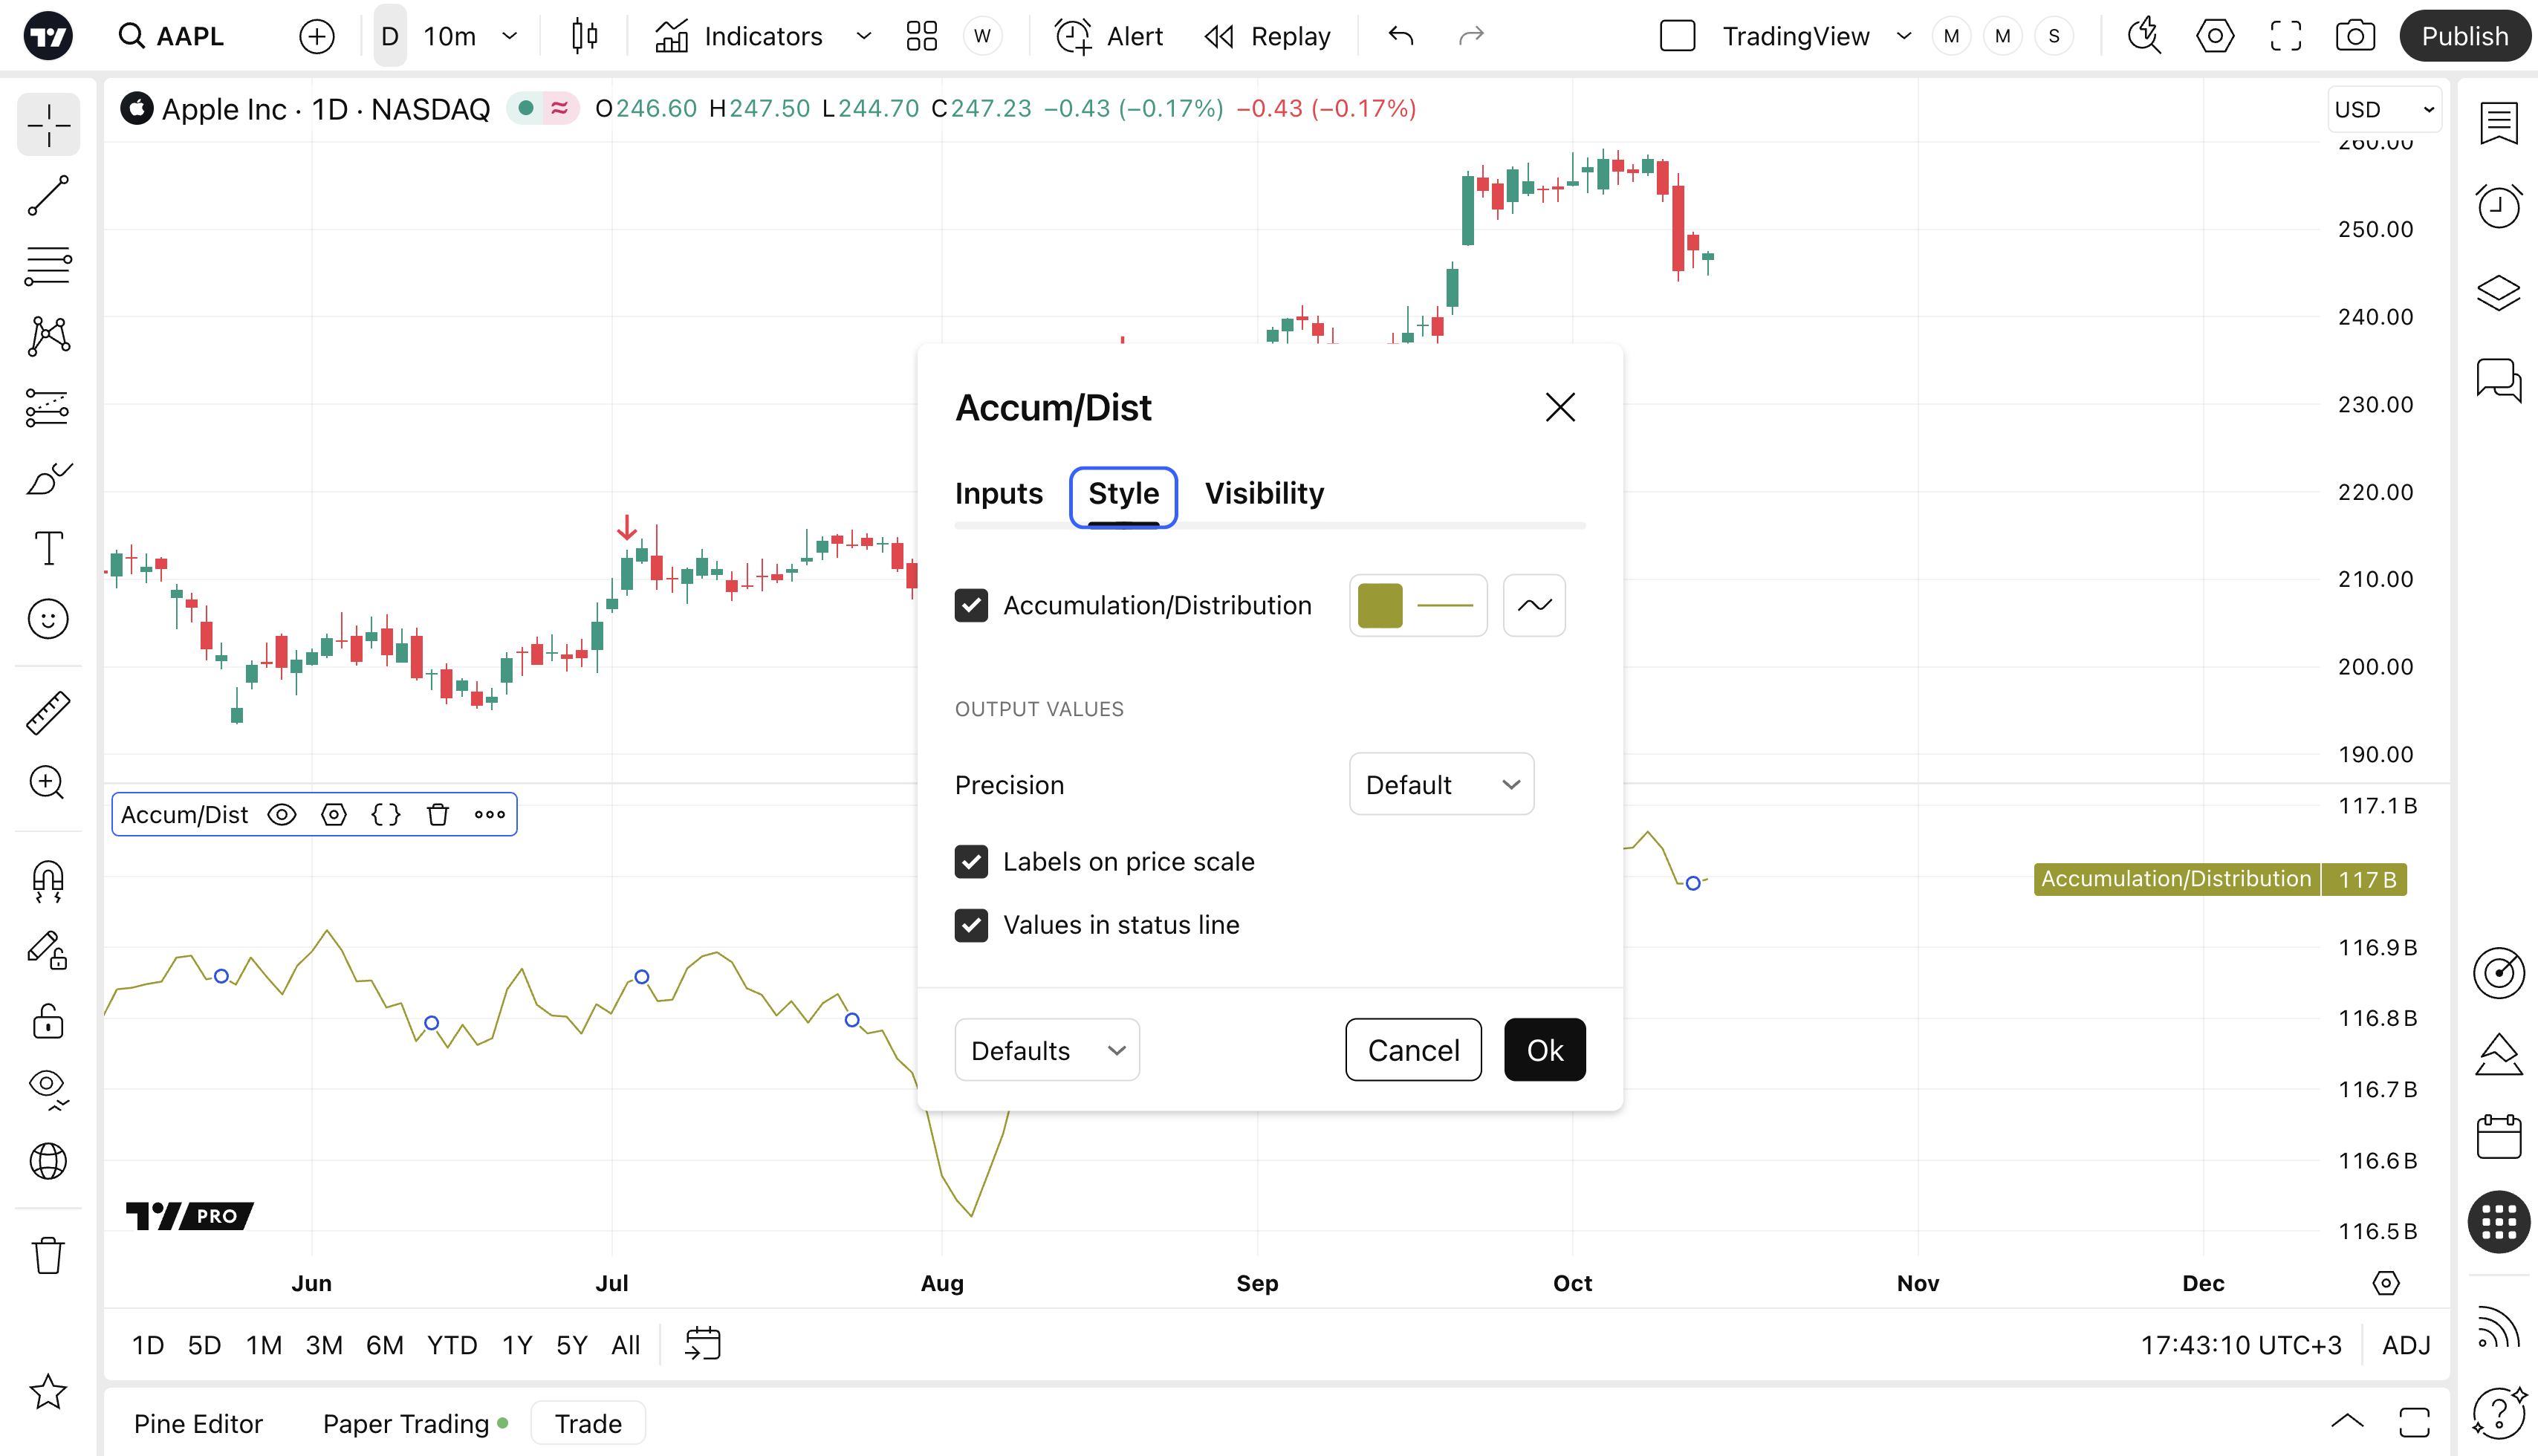Open the USD currency dropdown
Viewport: 2538px width, 1456px height.
coord(2384,109)
